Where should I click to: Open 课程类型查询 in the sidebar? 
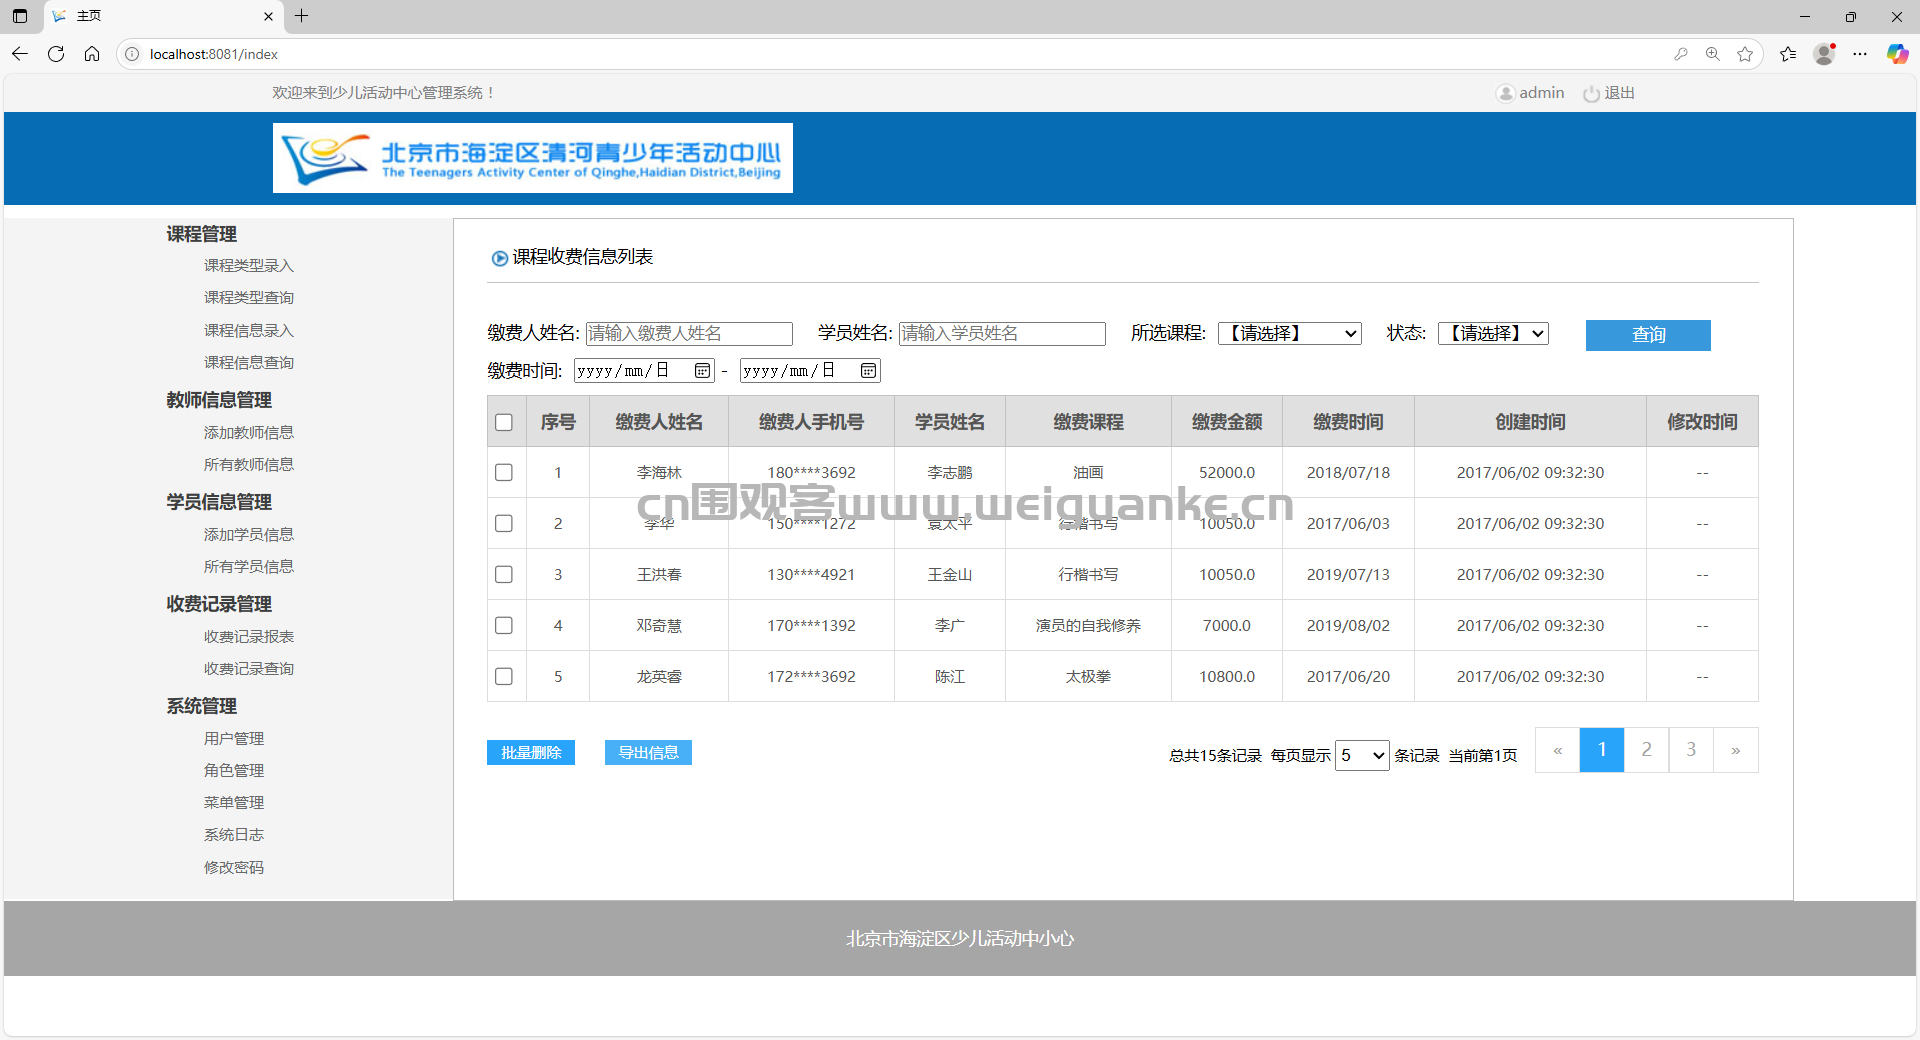tap(249, 297)
